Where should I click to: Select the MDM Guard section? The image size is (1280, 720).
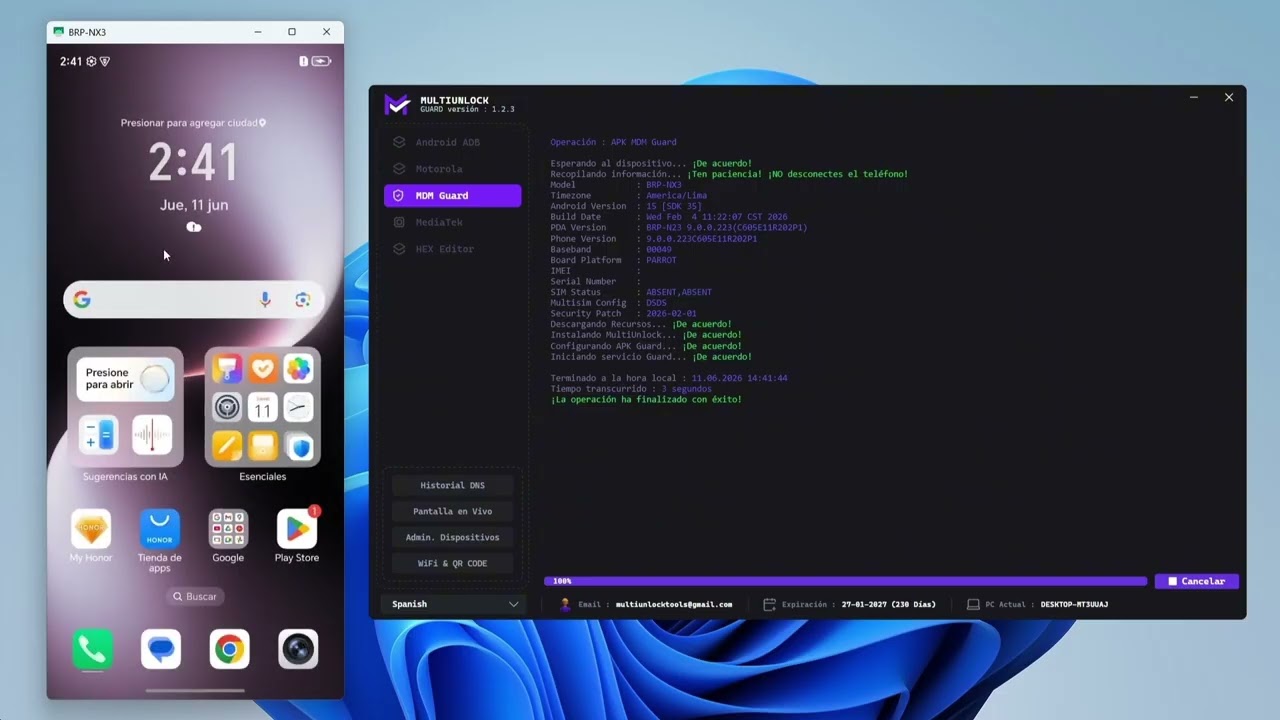(452, 196)
